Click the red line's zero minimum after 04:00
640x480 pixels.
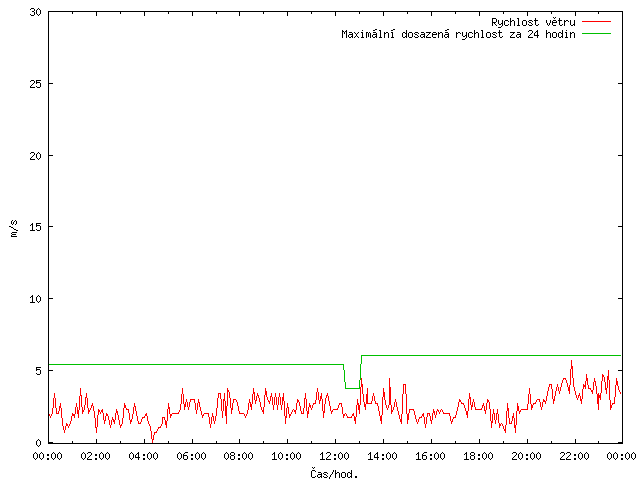[x=153, y=441]
